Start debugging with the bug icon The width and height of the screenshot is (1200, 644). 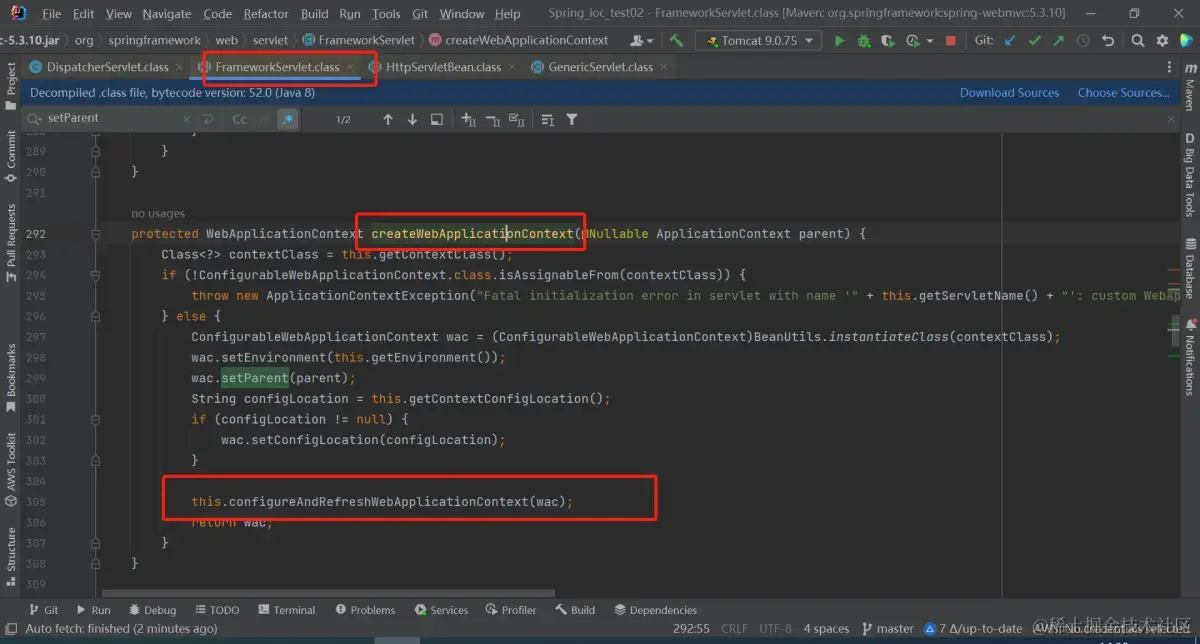coord(864,41)
